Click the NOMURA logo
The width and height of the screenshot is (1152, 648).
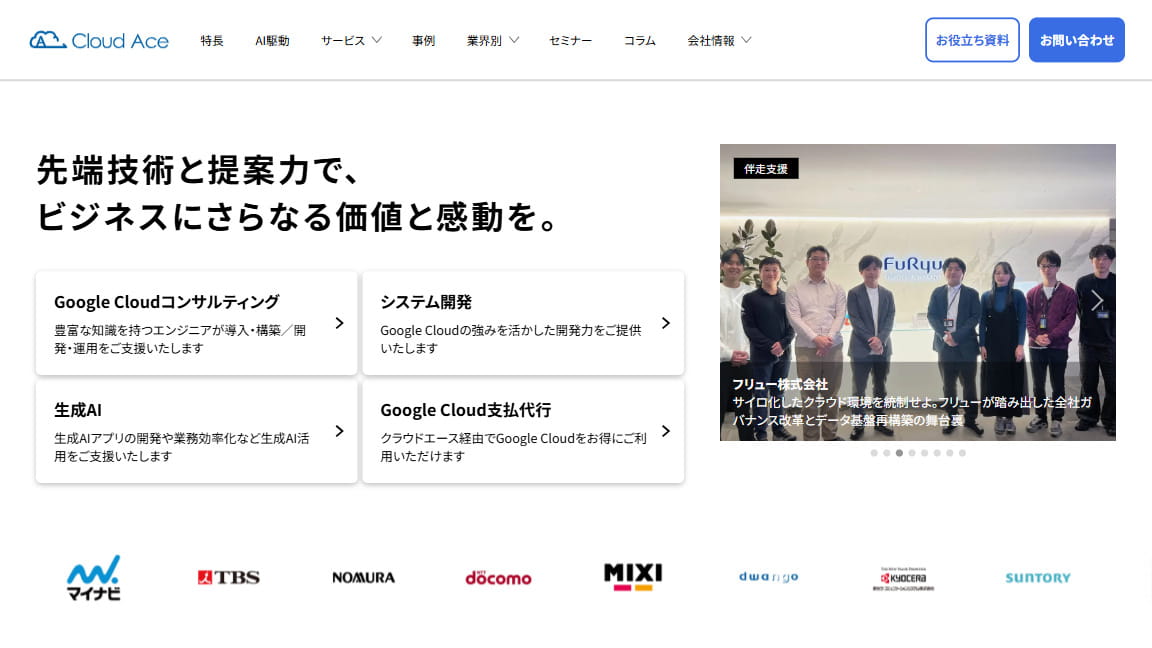(x=363, y=577)
